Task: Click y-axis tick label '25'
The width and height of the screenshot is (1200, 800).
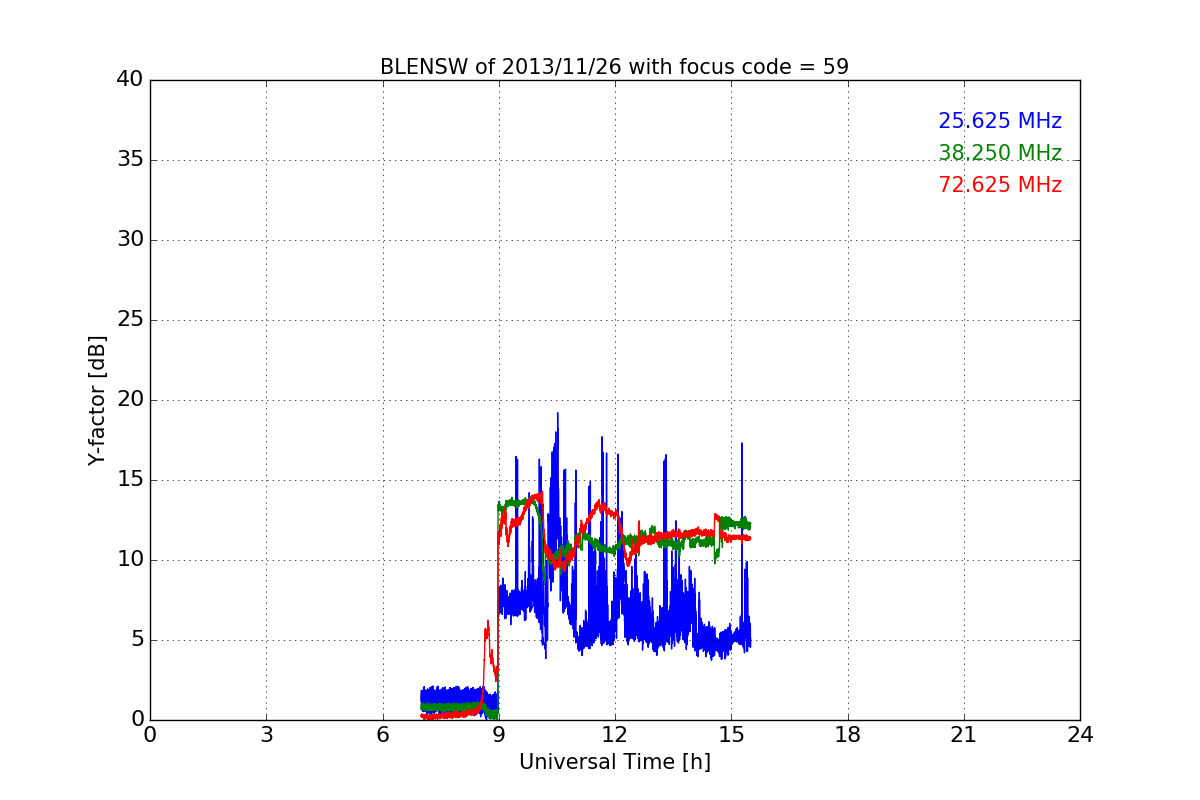Action: (130, 320)
